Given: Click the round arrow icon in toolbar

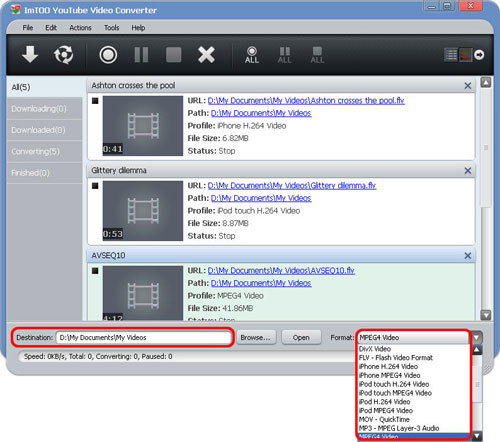Looking at the screenshot, I should point(479,55).
